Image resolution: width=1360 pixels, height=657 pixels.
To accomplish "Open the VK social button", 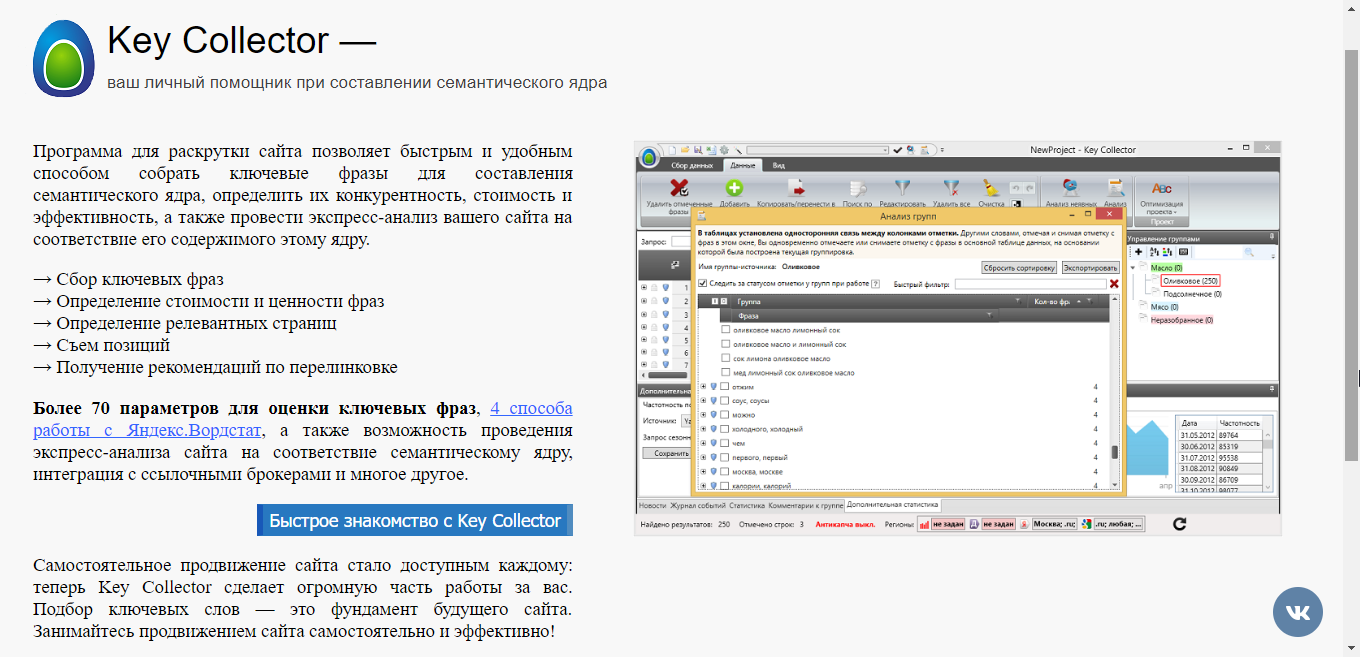I will click(x=1298, y=612).
